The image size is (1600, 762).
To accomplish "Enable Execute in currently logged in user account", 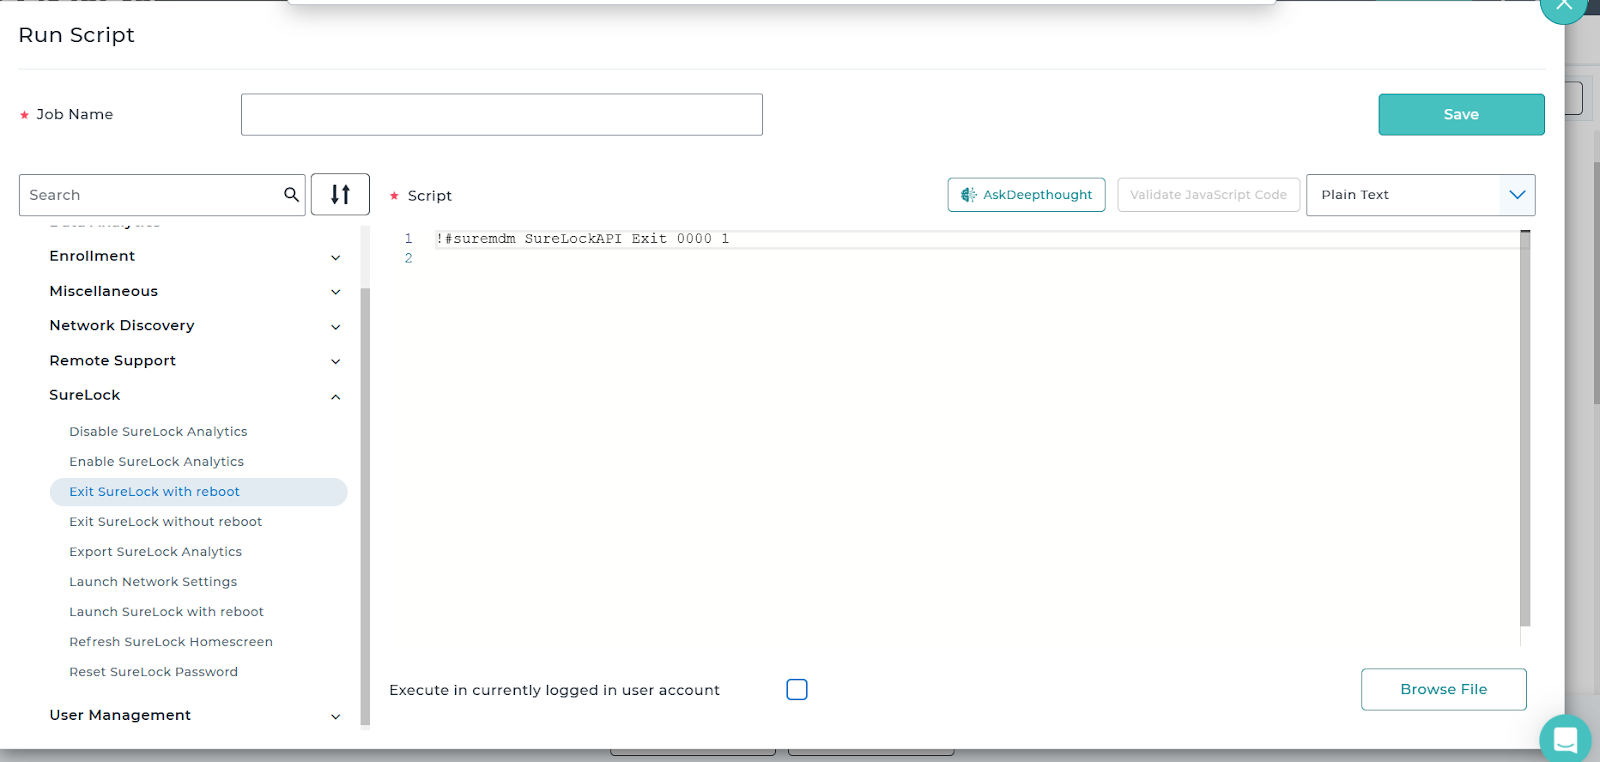I will tap(797, 690).
